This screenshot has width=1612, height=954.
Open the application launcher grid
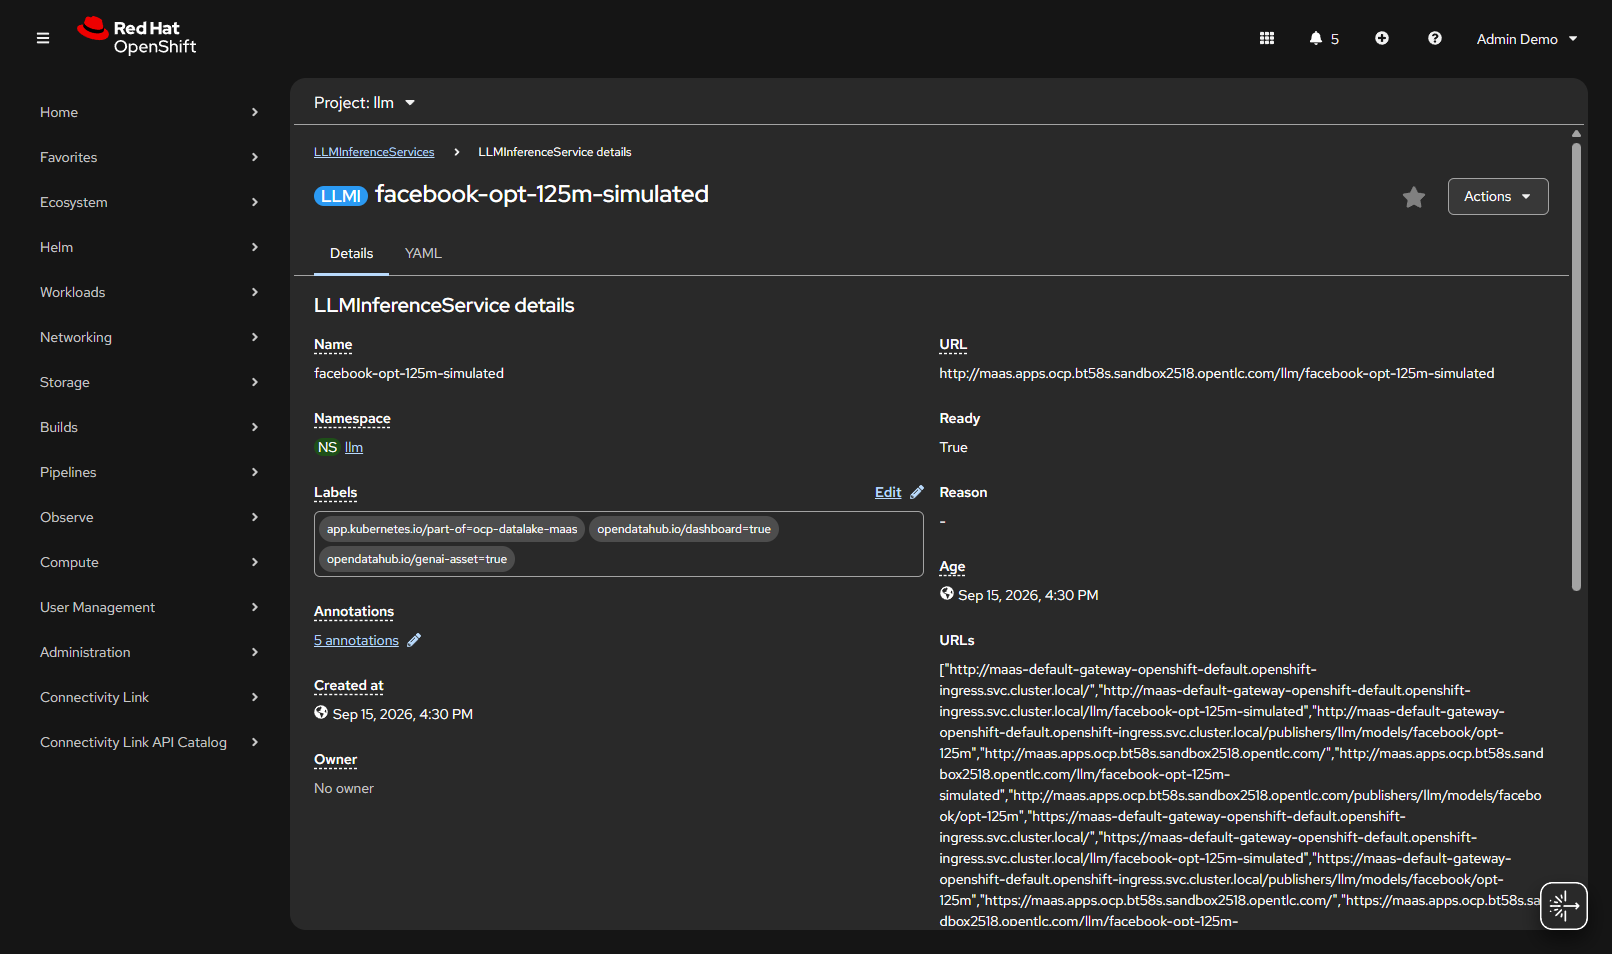[x=1267, y=38]
